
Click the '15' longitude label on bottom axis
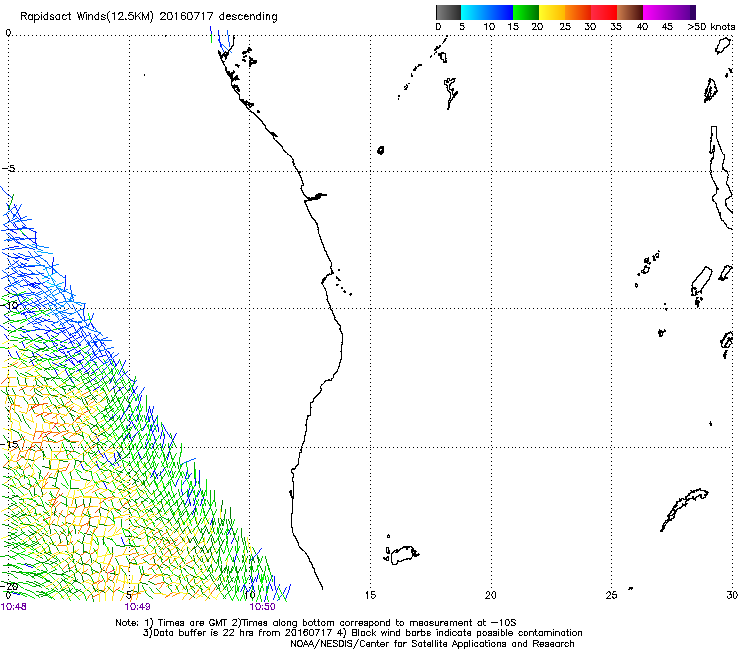click(370, 595)
